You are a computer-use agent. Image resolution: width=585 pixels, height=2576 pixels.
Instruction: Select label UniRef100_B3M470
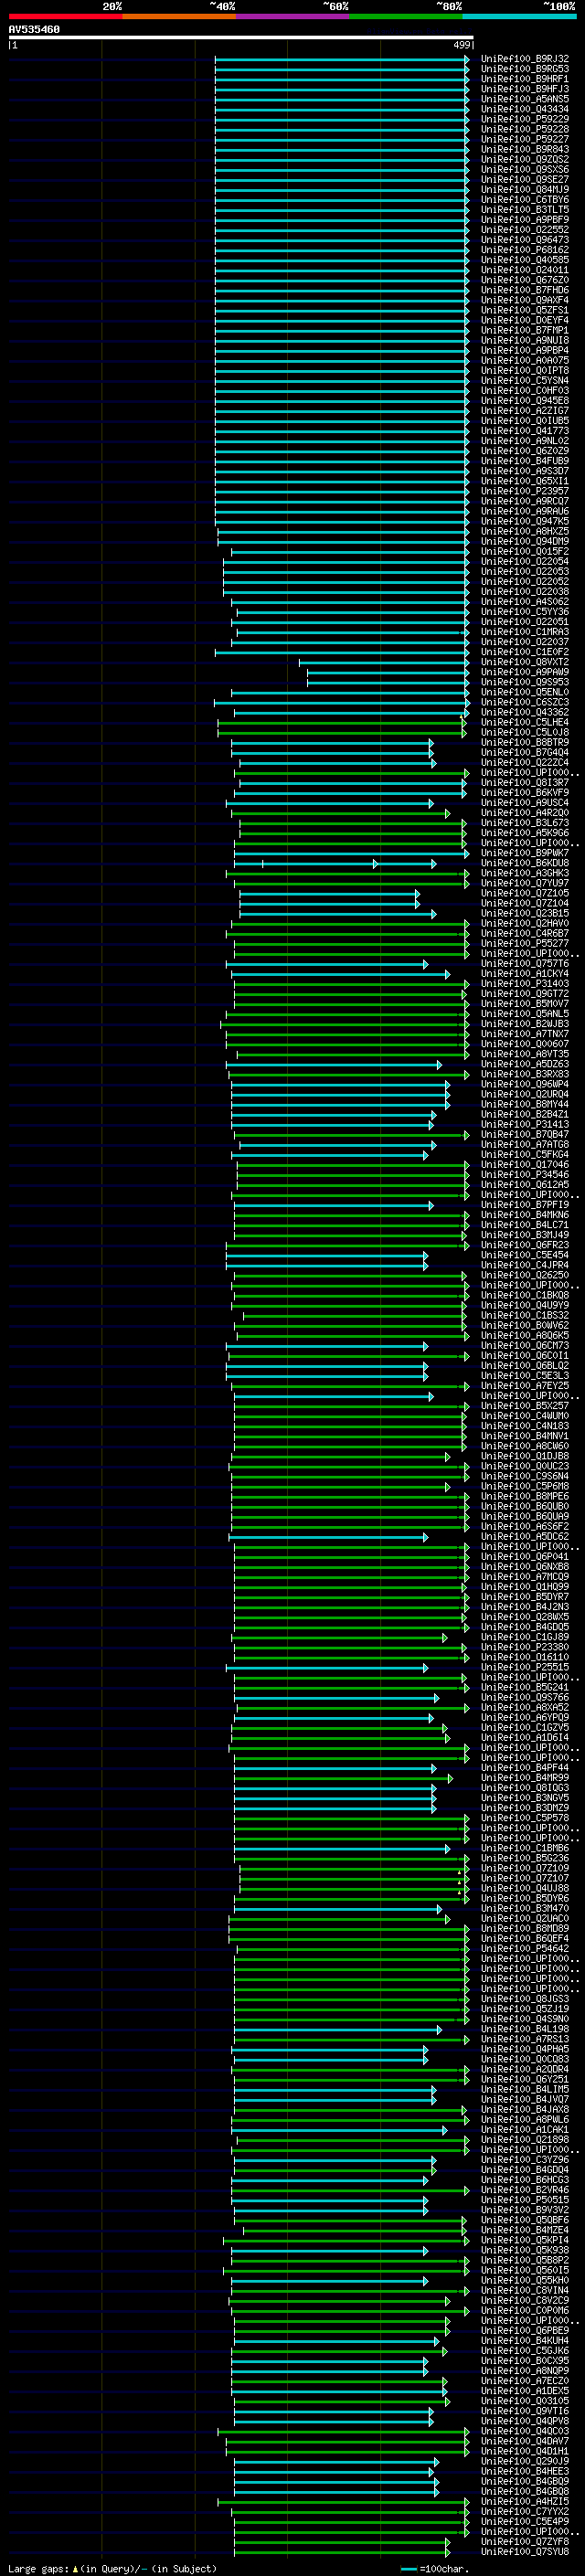point(525,1909)
